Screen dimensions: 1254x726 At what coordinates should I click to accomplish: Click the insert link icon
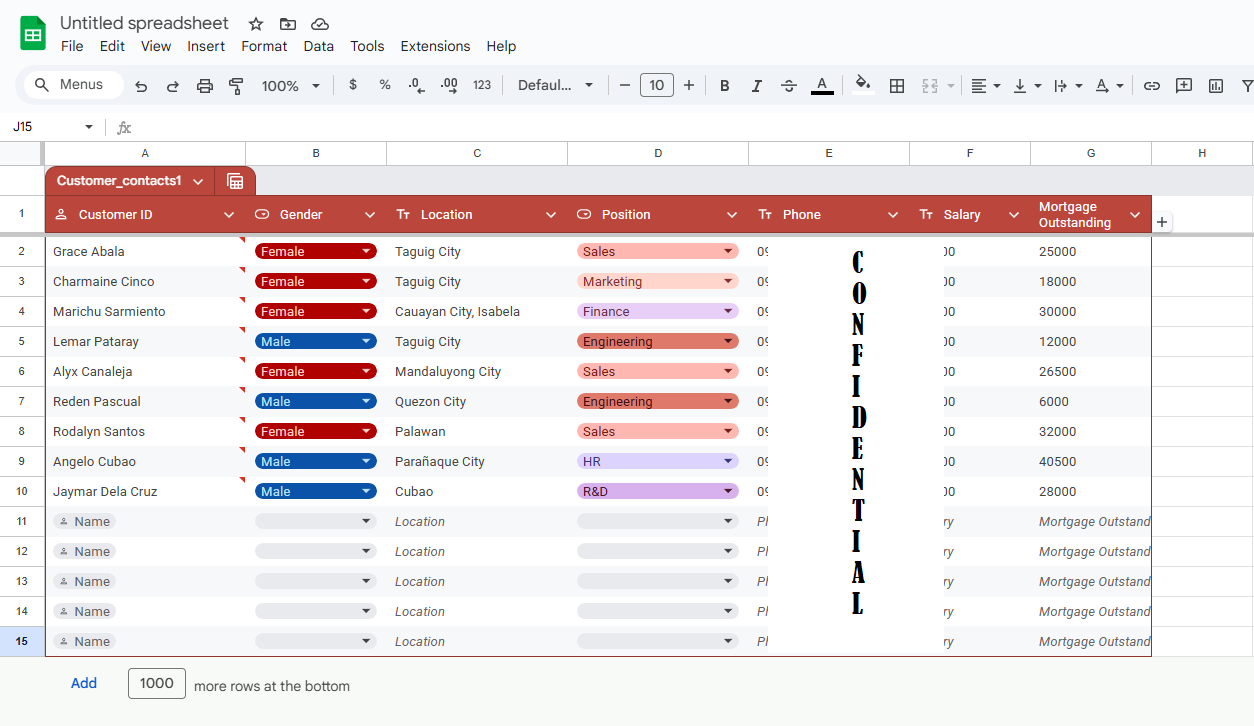pos(1152,86)
